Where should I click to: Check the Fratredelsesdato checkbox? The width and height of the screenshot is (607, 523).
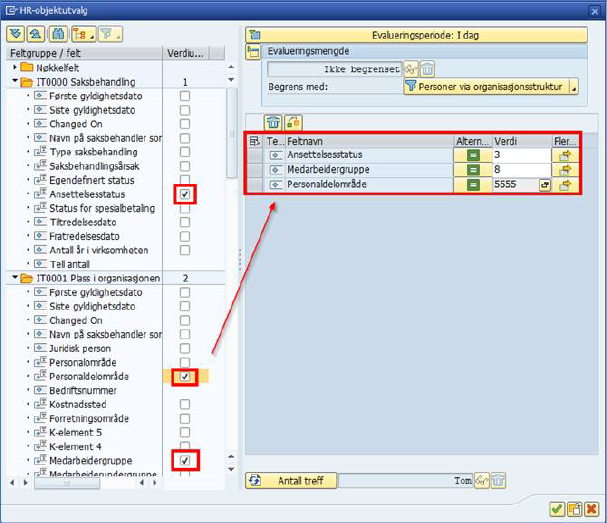(x=185, y=236)
